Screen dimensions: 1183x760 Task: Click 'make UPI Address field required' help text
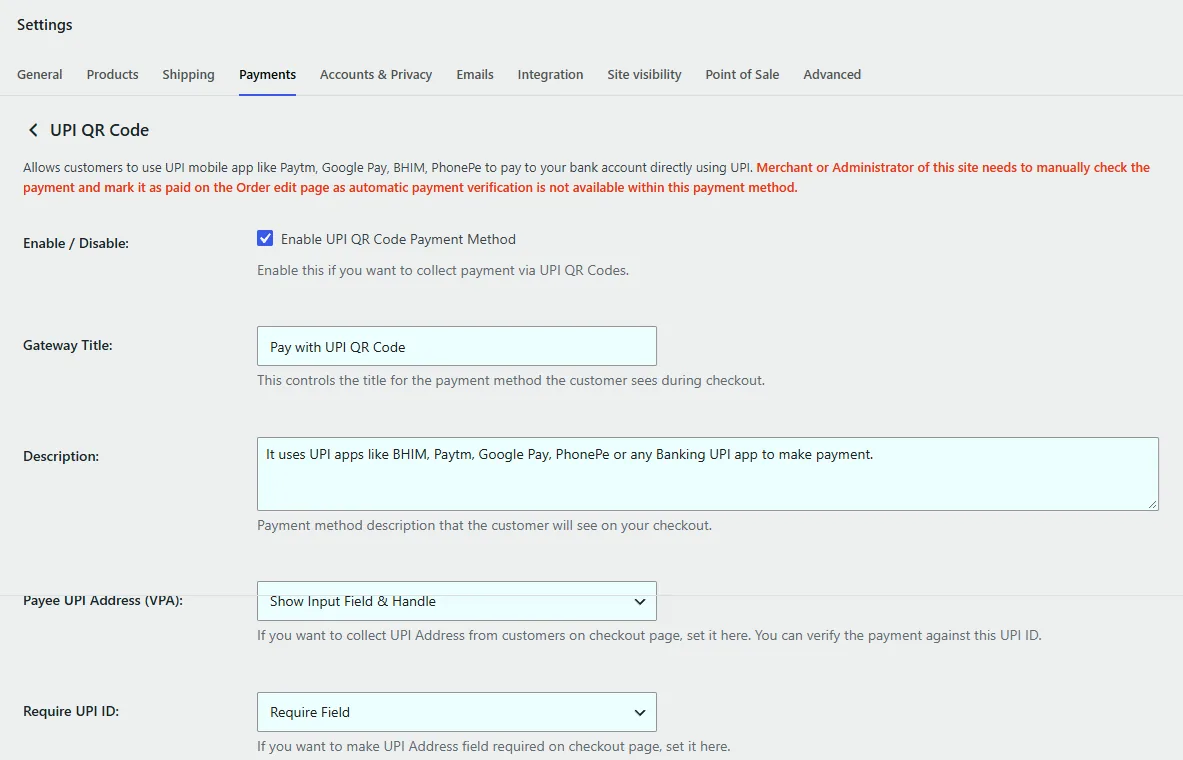(x=493, y=746)
